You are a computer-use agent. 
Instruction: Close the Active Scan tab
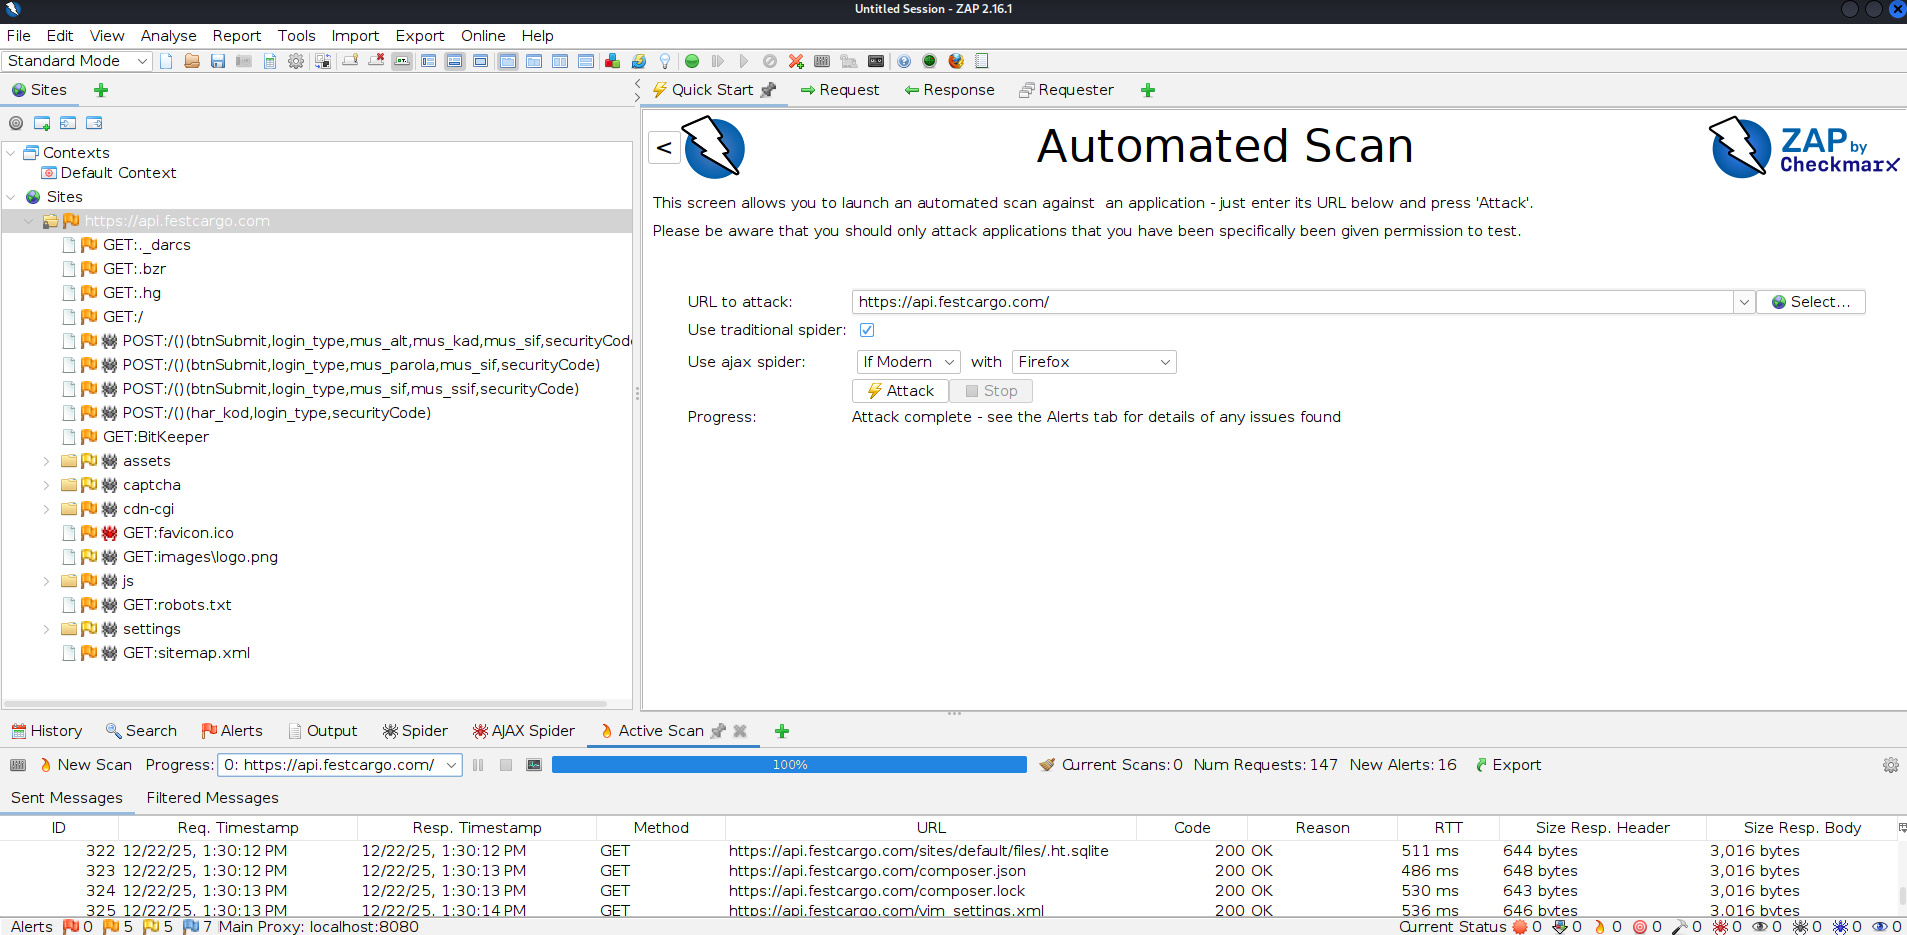(740, 731)
